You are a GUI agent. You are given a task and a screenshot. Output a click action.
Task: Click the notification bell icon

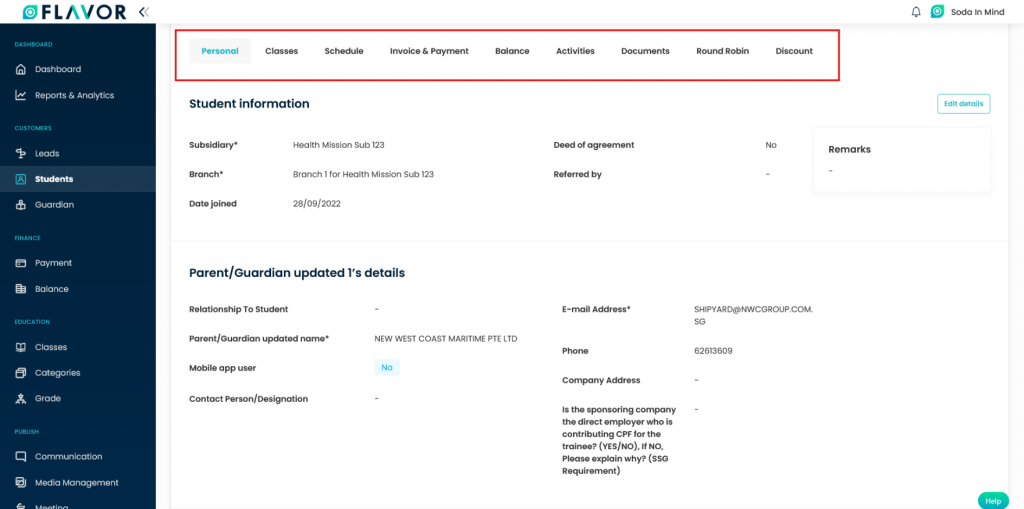915,12
